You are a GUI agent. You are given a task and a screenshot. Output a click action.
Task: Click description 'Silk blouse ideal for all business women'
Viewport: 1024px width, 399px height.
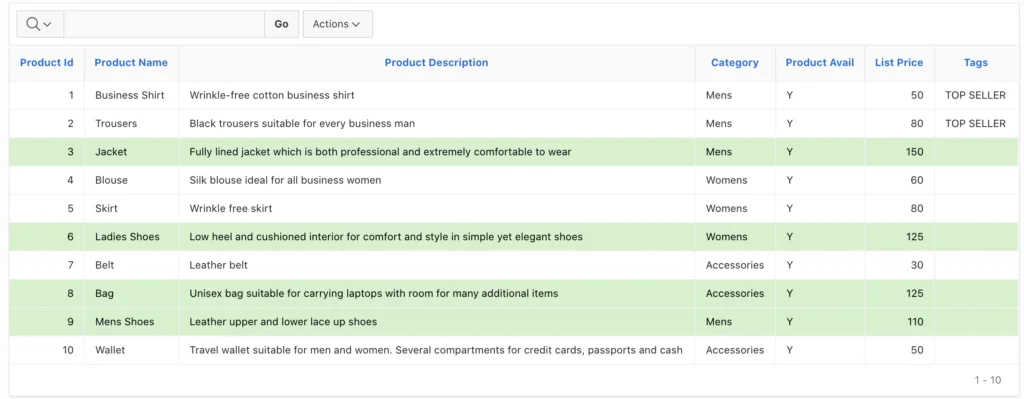pyautogui.click(x=285, y=180)
